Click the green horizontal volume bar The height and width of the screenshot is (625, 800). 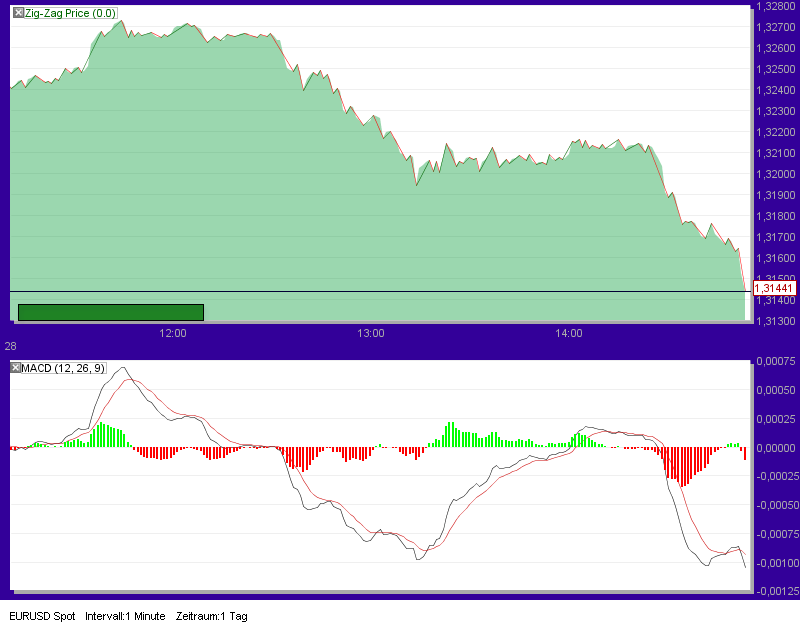[108, 311]
